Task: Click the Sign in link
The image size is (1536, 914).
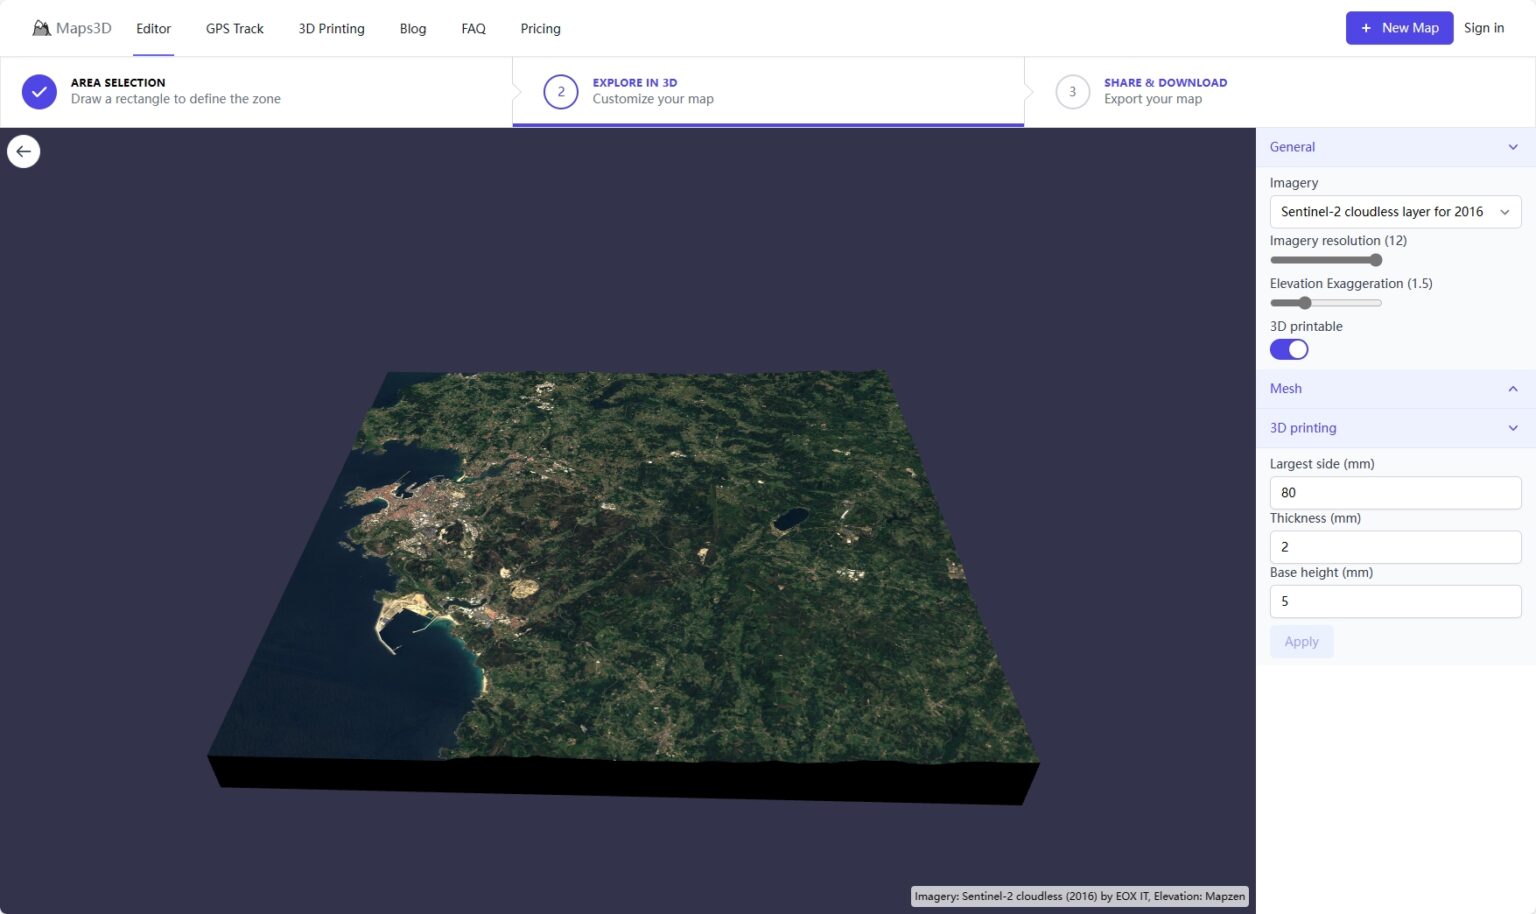Action: (x=1484, y=28)
